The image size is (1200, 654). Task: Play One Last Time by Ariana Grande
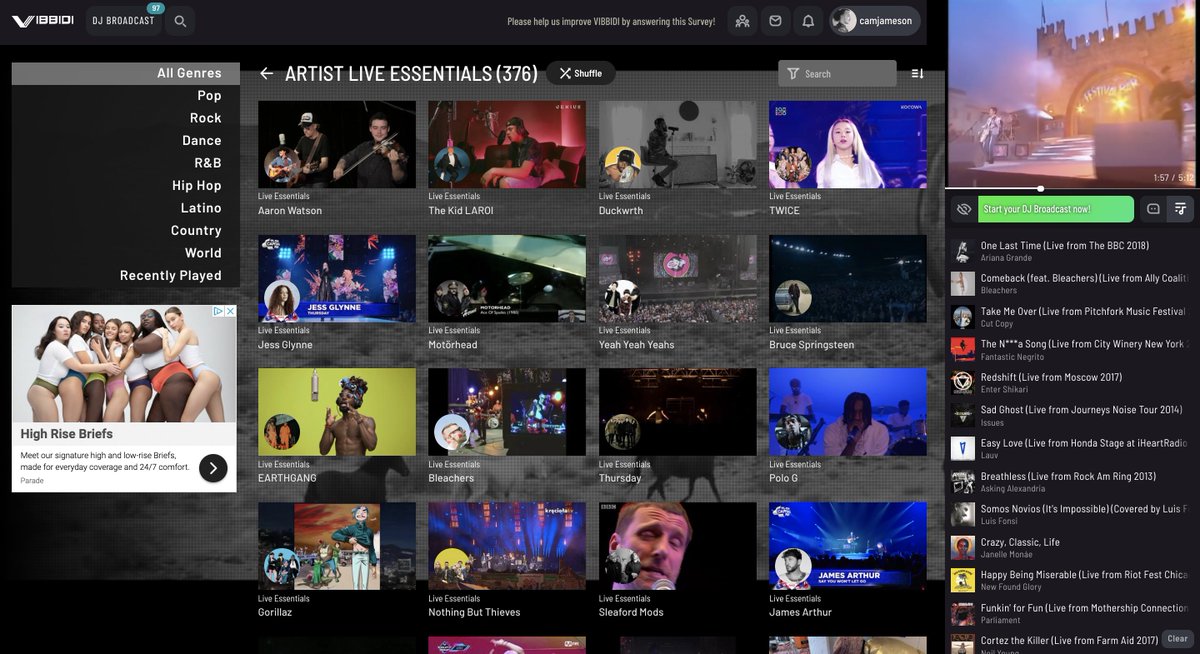(x=1072, y=251)
